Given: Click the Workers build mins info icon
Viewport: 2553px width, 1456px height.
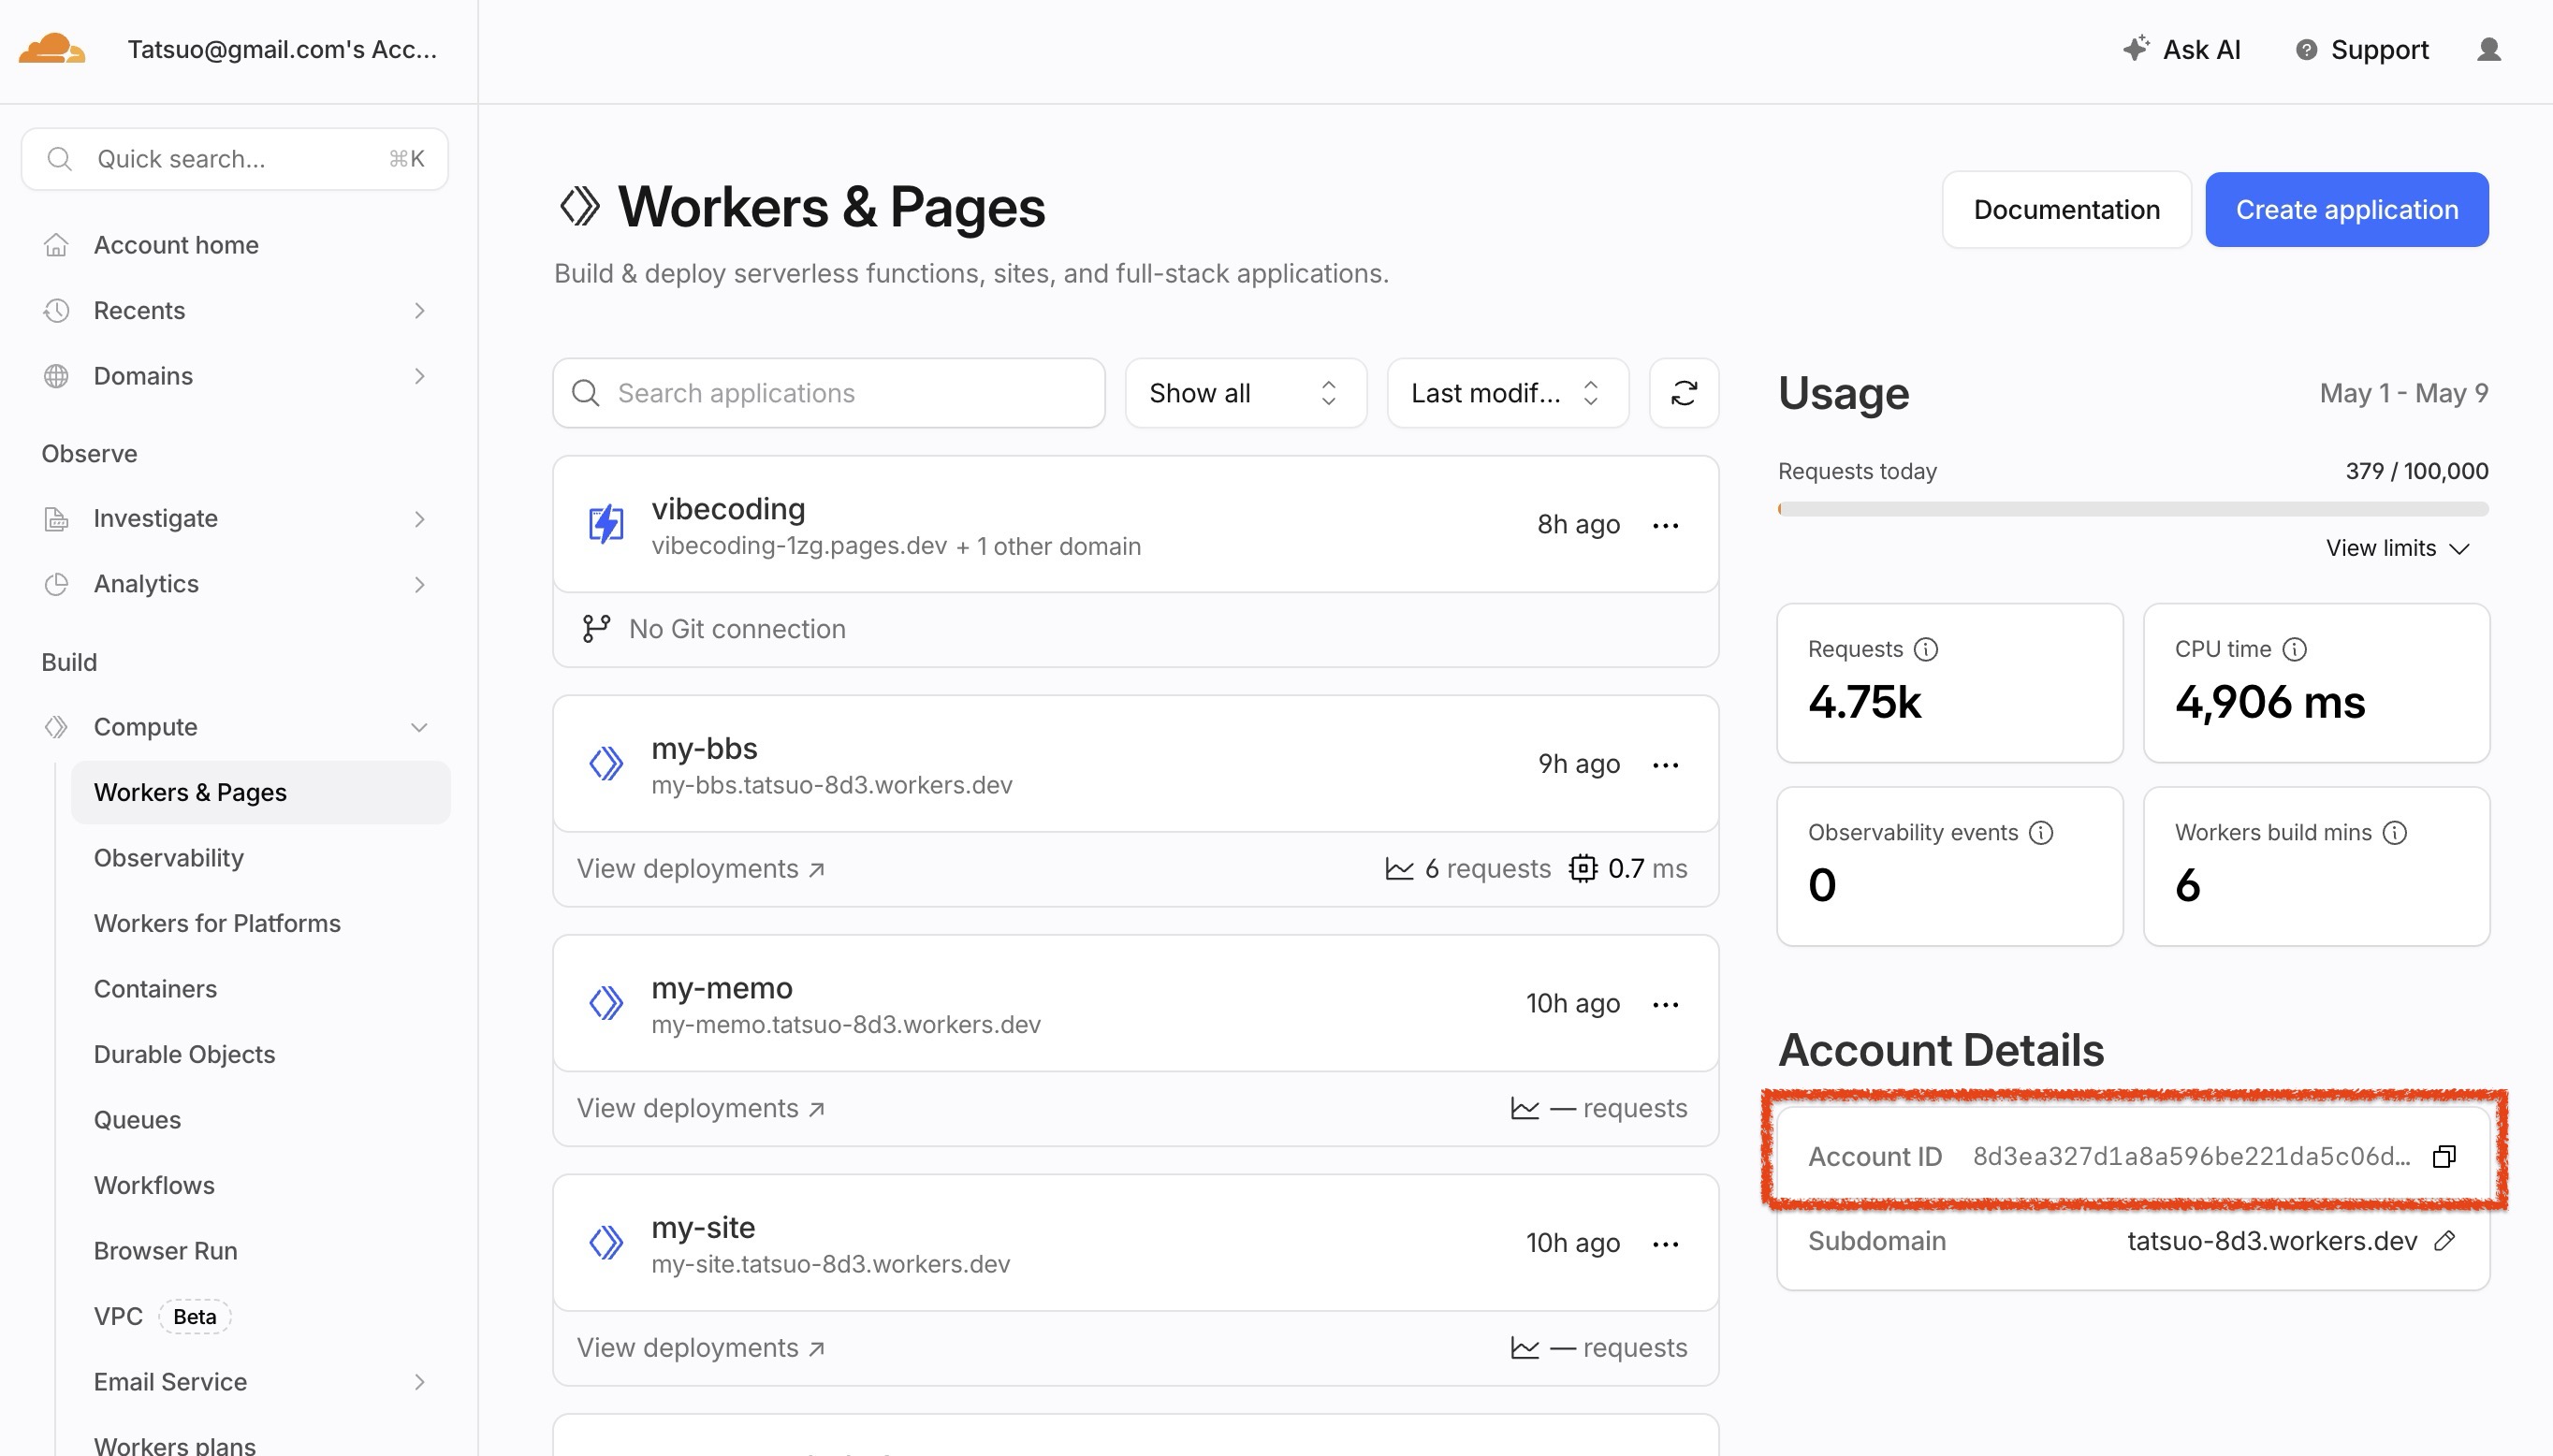Looking at the screenshot, I should pyautogui.click(x=2394, y=833).
